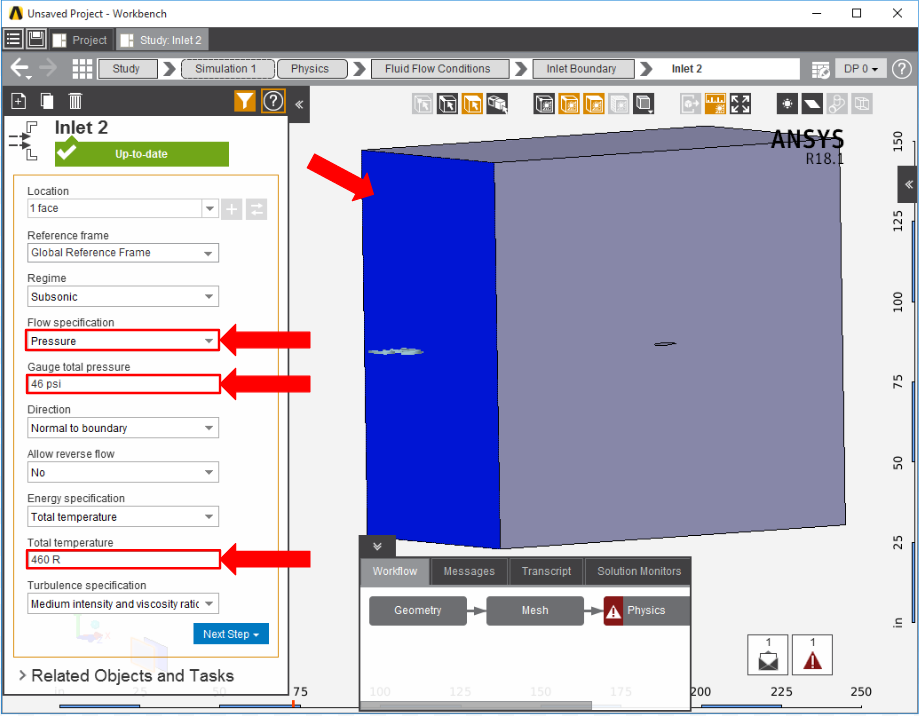Open the Regime Subsonic dropdown
Viewport: 919px width, 716px height.
122,296
